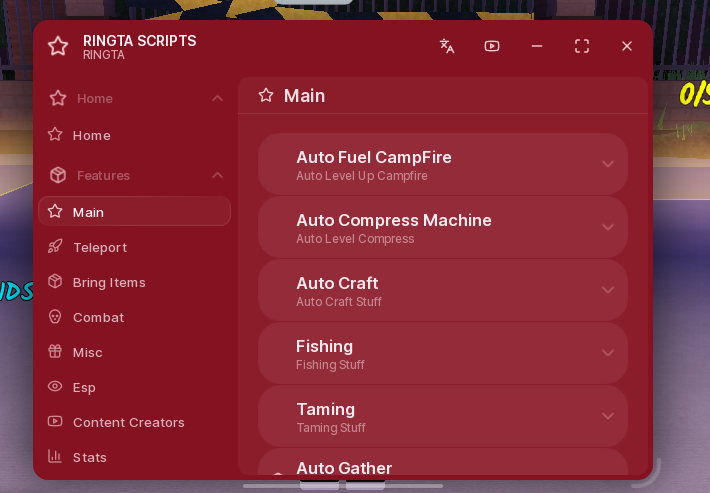Open the language translate icon

point(447,46)
